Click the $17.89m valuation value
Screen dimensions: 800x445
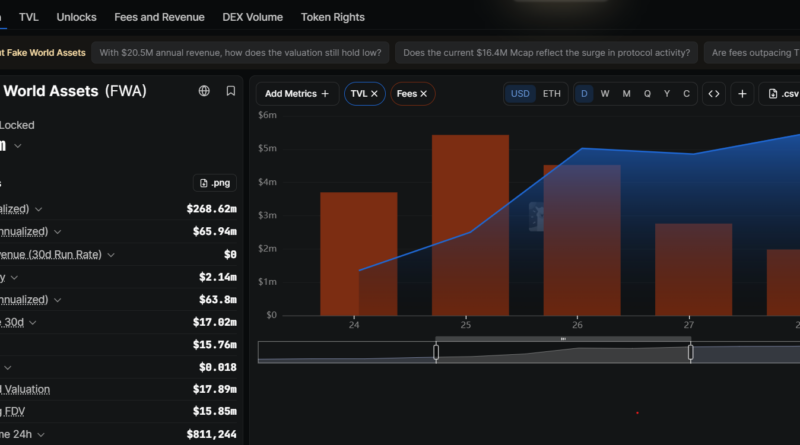(x=215, y=389)
